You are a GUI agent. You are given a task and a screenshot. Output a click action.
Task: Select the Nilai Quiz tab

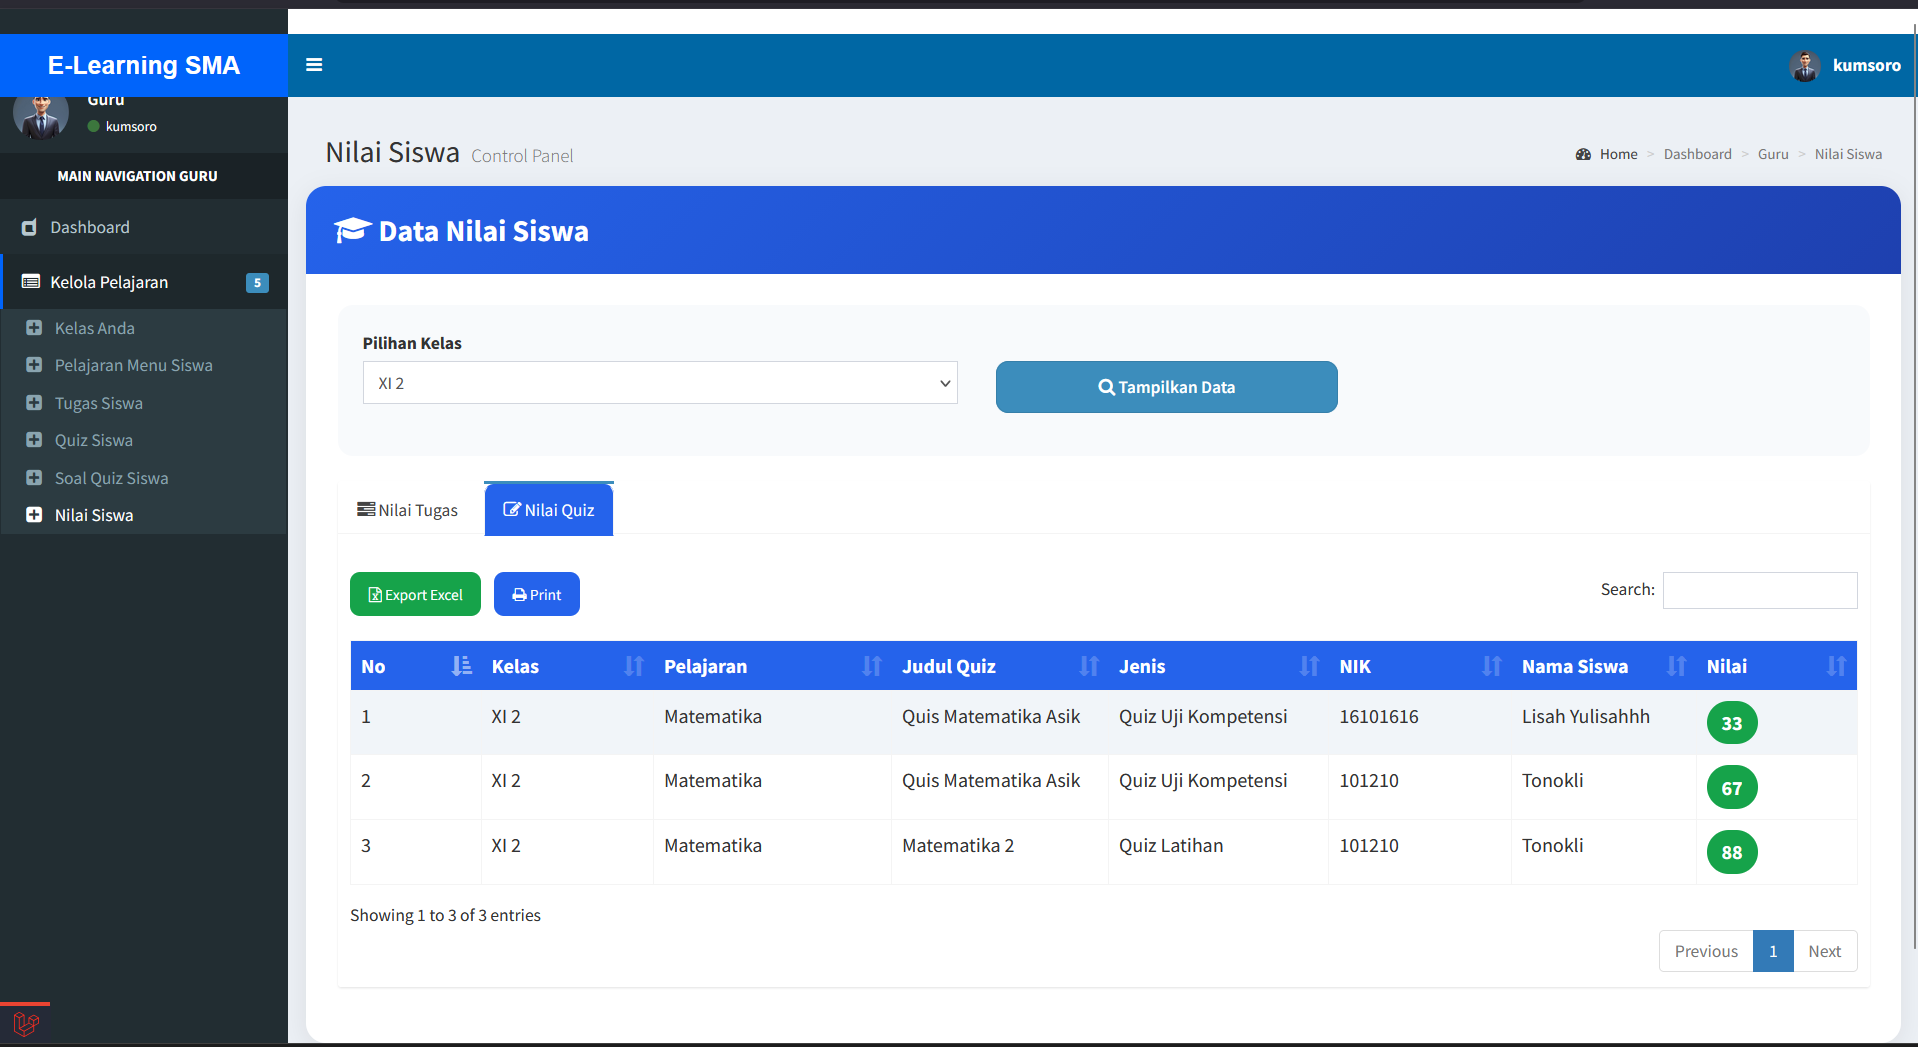[x=549, y=510]
